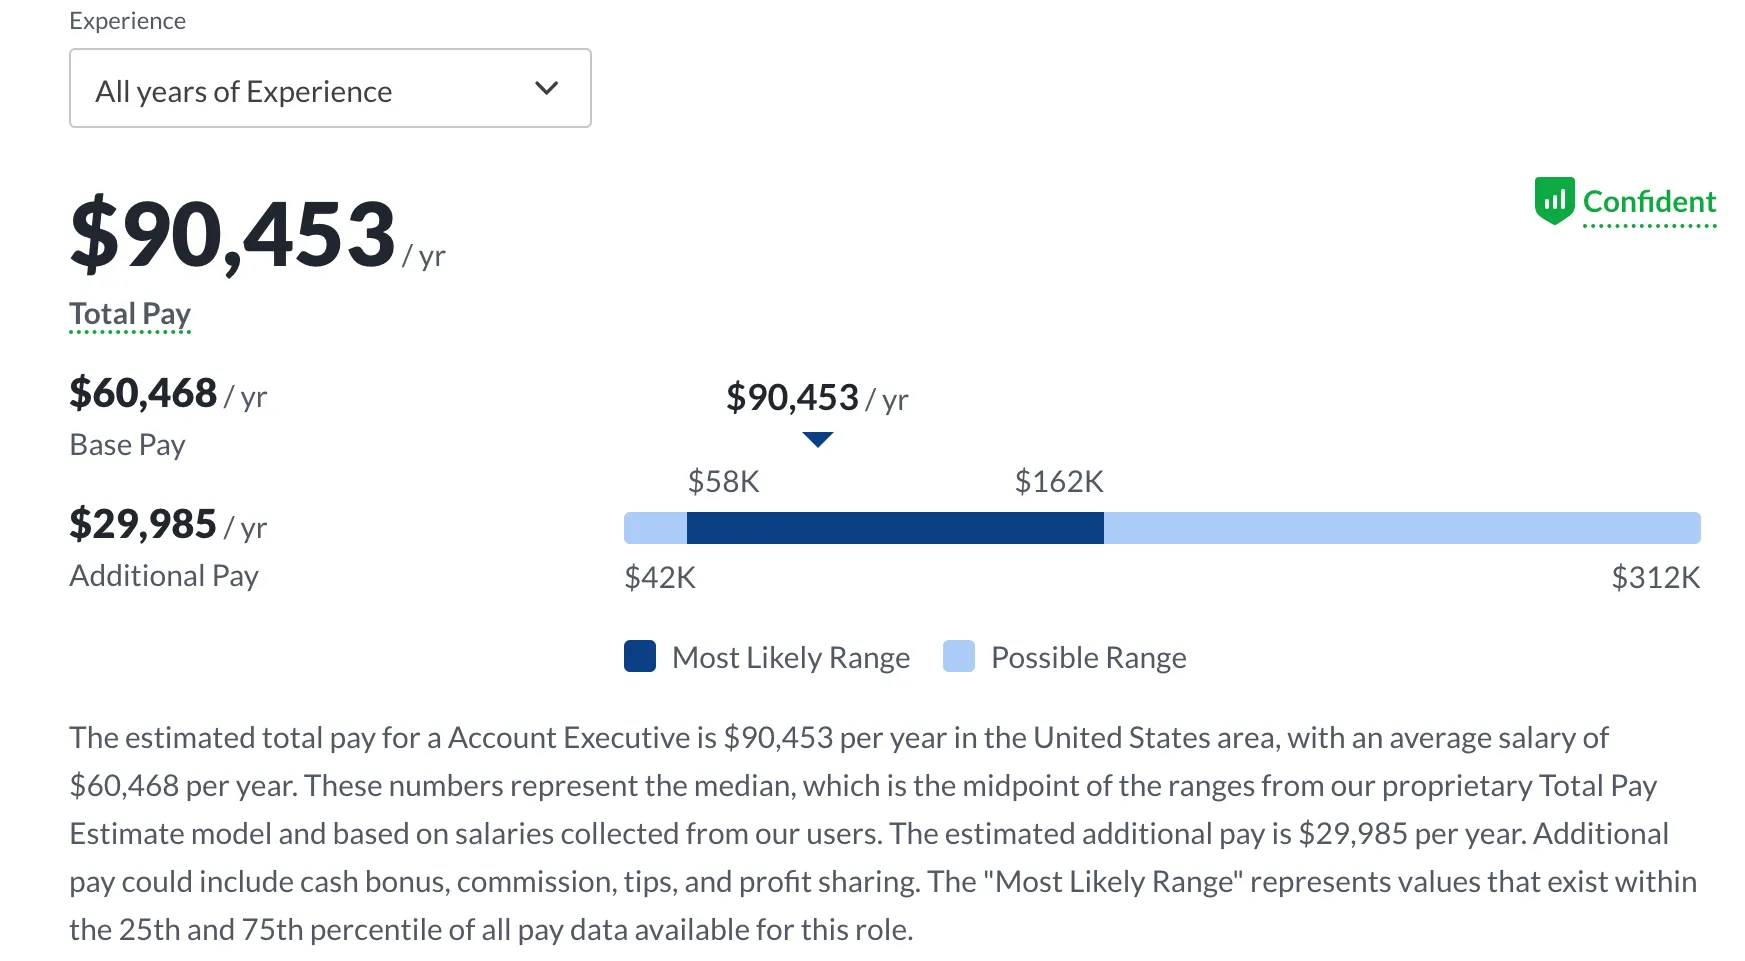The height and width of the screenshot is (961, 1745).
Task: Click the $29,985 additional pay amount
Action: (143, 524)
